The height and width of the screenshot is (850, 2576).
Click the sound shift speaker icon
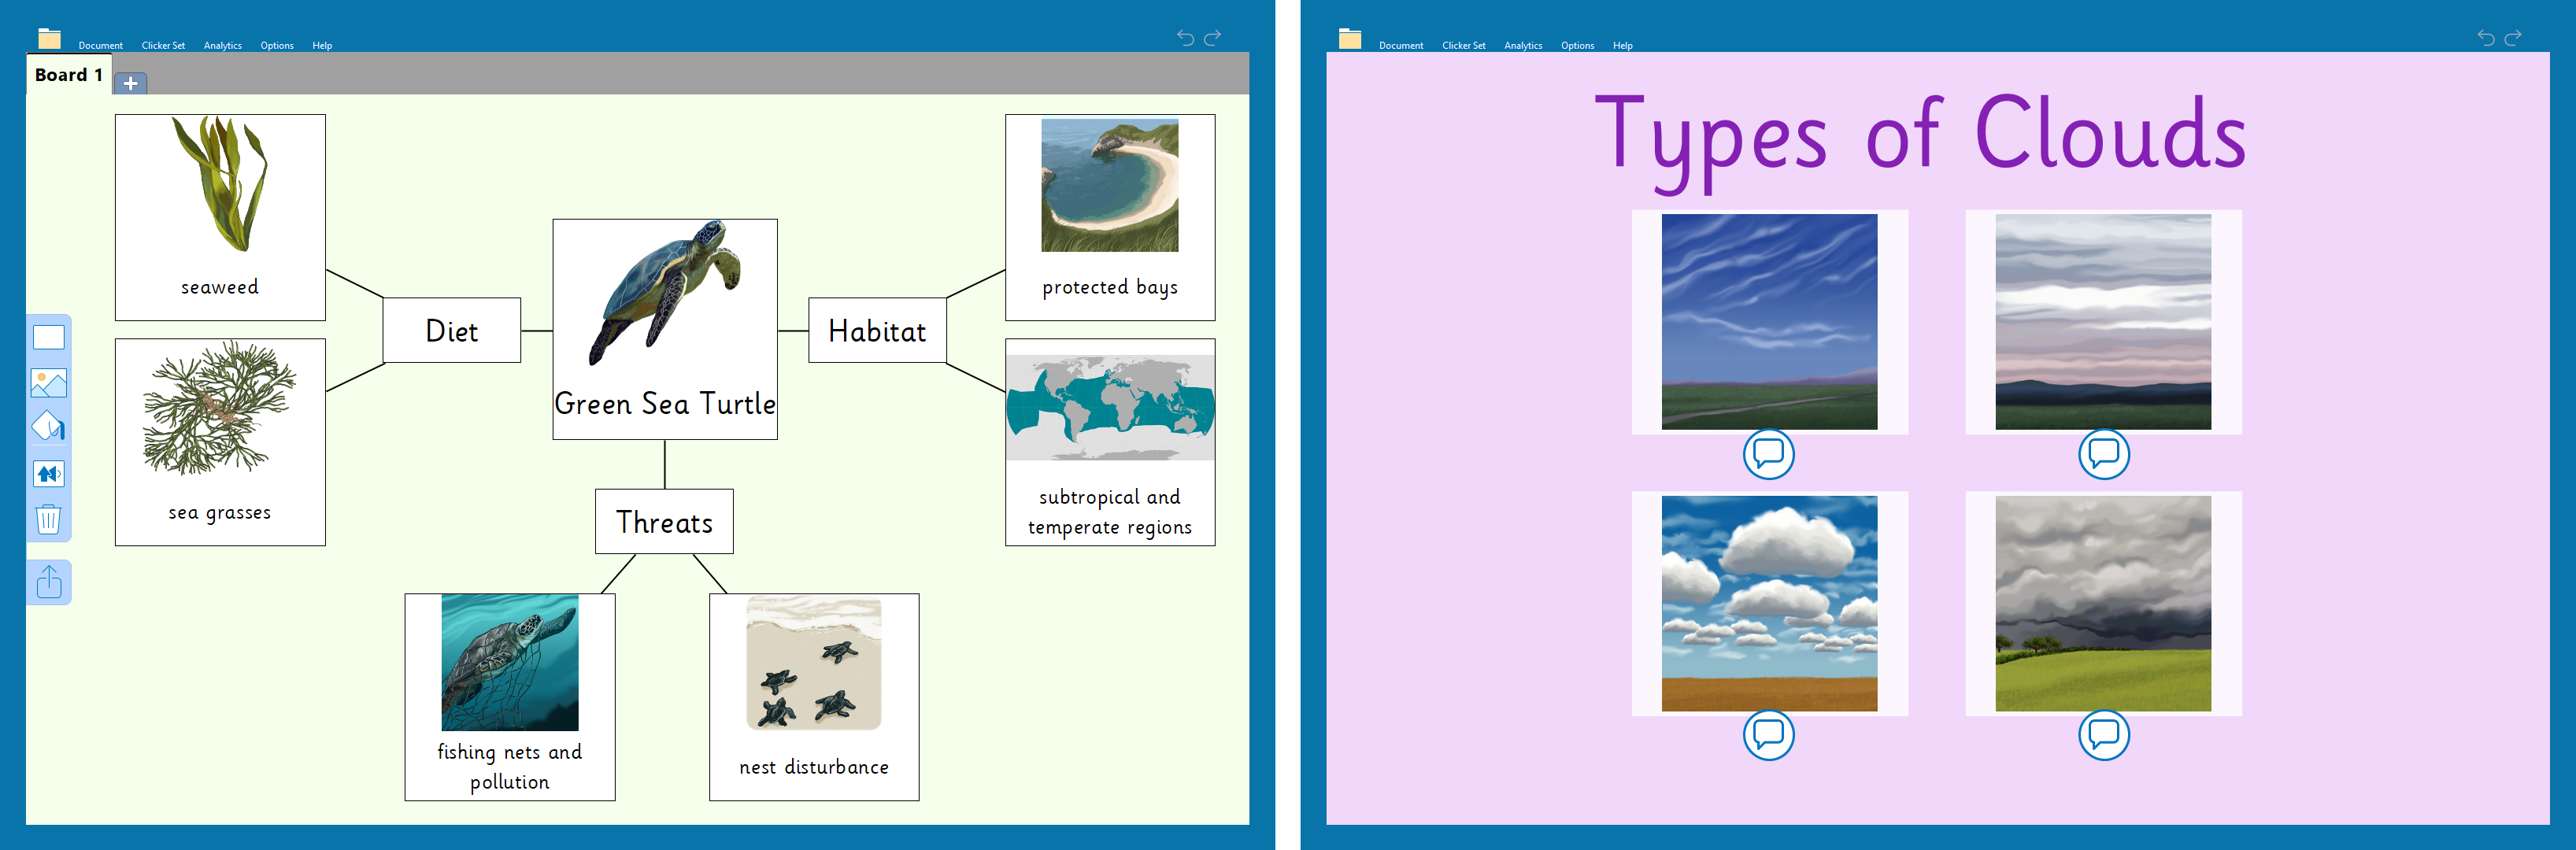(48, 474)
